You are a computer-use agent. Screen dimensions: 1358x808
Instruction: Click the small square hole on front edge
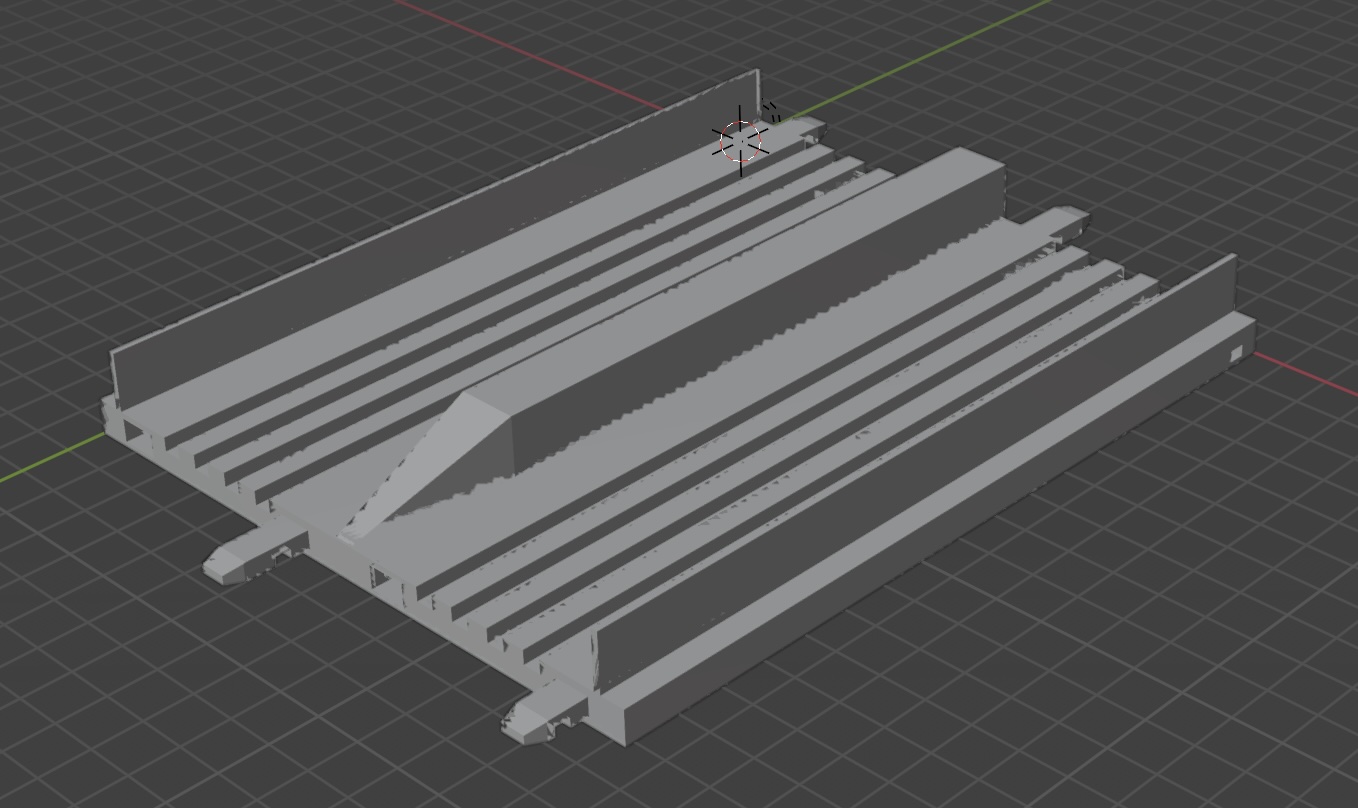[x=380, y=576]
